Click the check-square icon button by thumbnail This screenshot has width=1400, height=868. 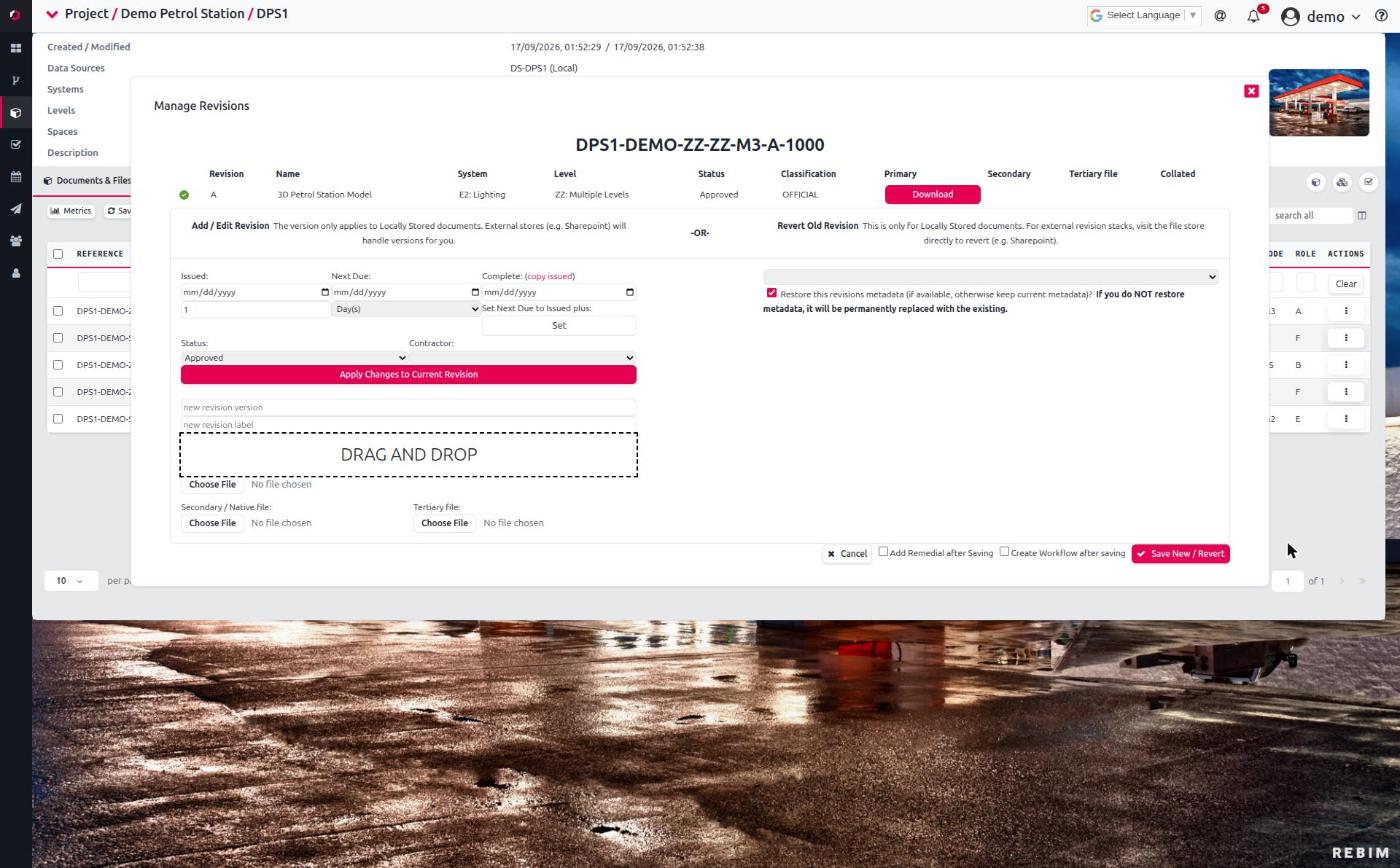click(1368, 182)
